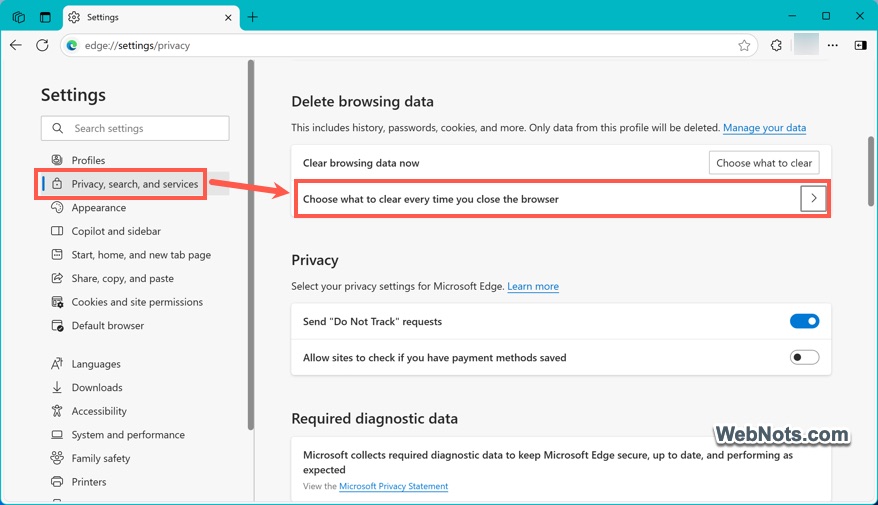The height and width of the screenshot is (505, 878).
Task: Click the magnifier icon in Search settings
Action: coord(57,128)
